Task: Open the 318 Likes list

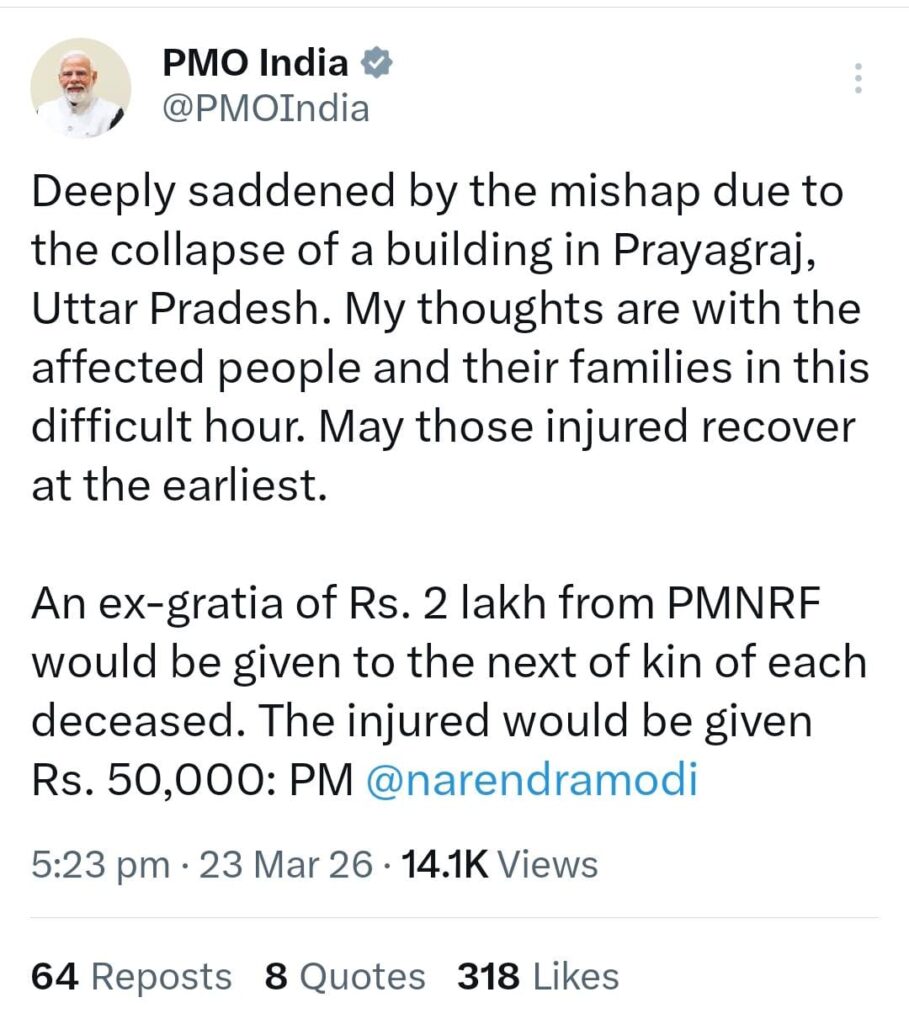Action: pos(538,975)
